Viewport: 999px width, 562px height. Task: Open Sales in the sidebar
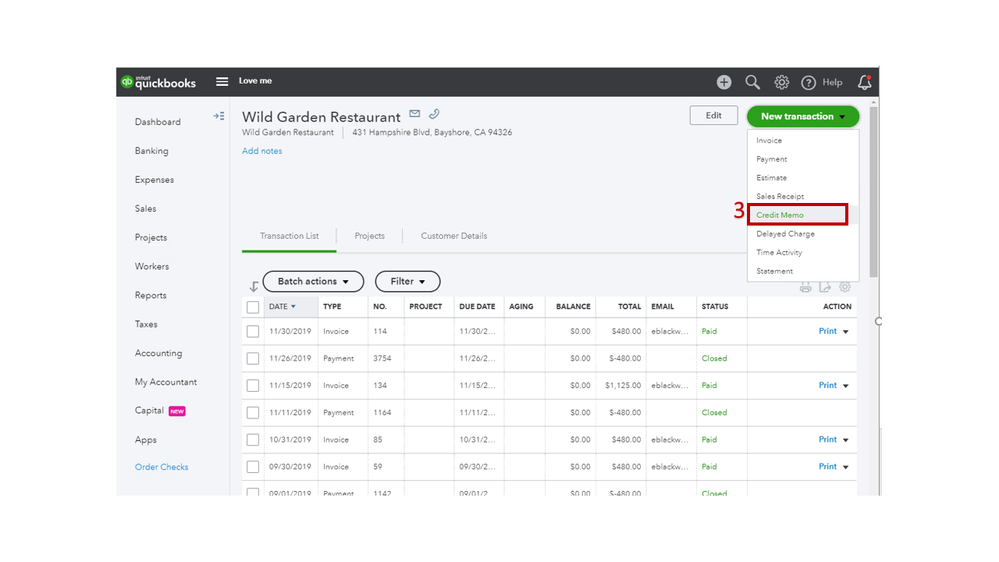145,208
